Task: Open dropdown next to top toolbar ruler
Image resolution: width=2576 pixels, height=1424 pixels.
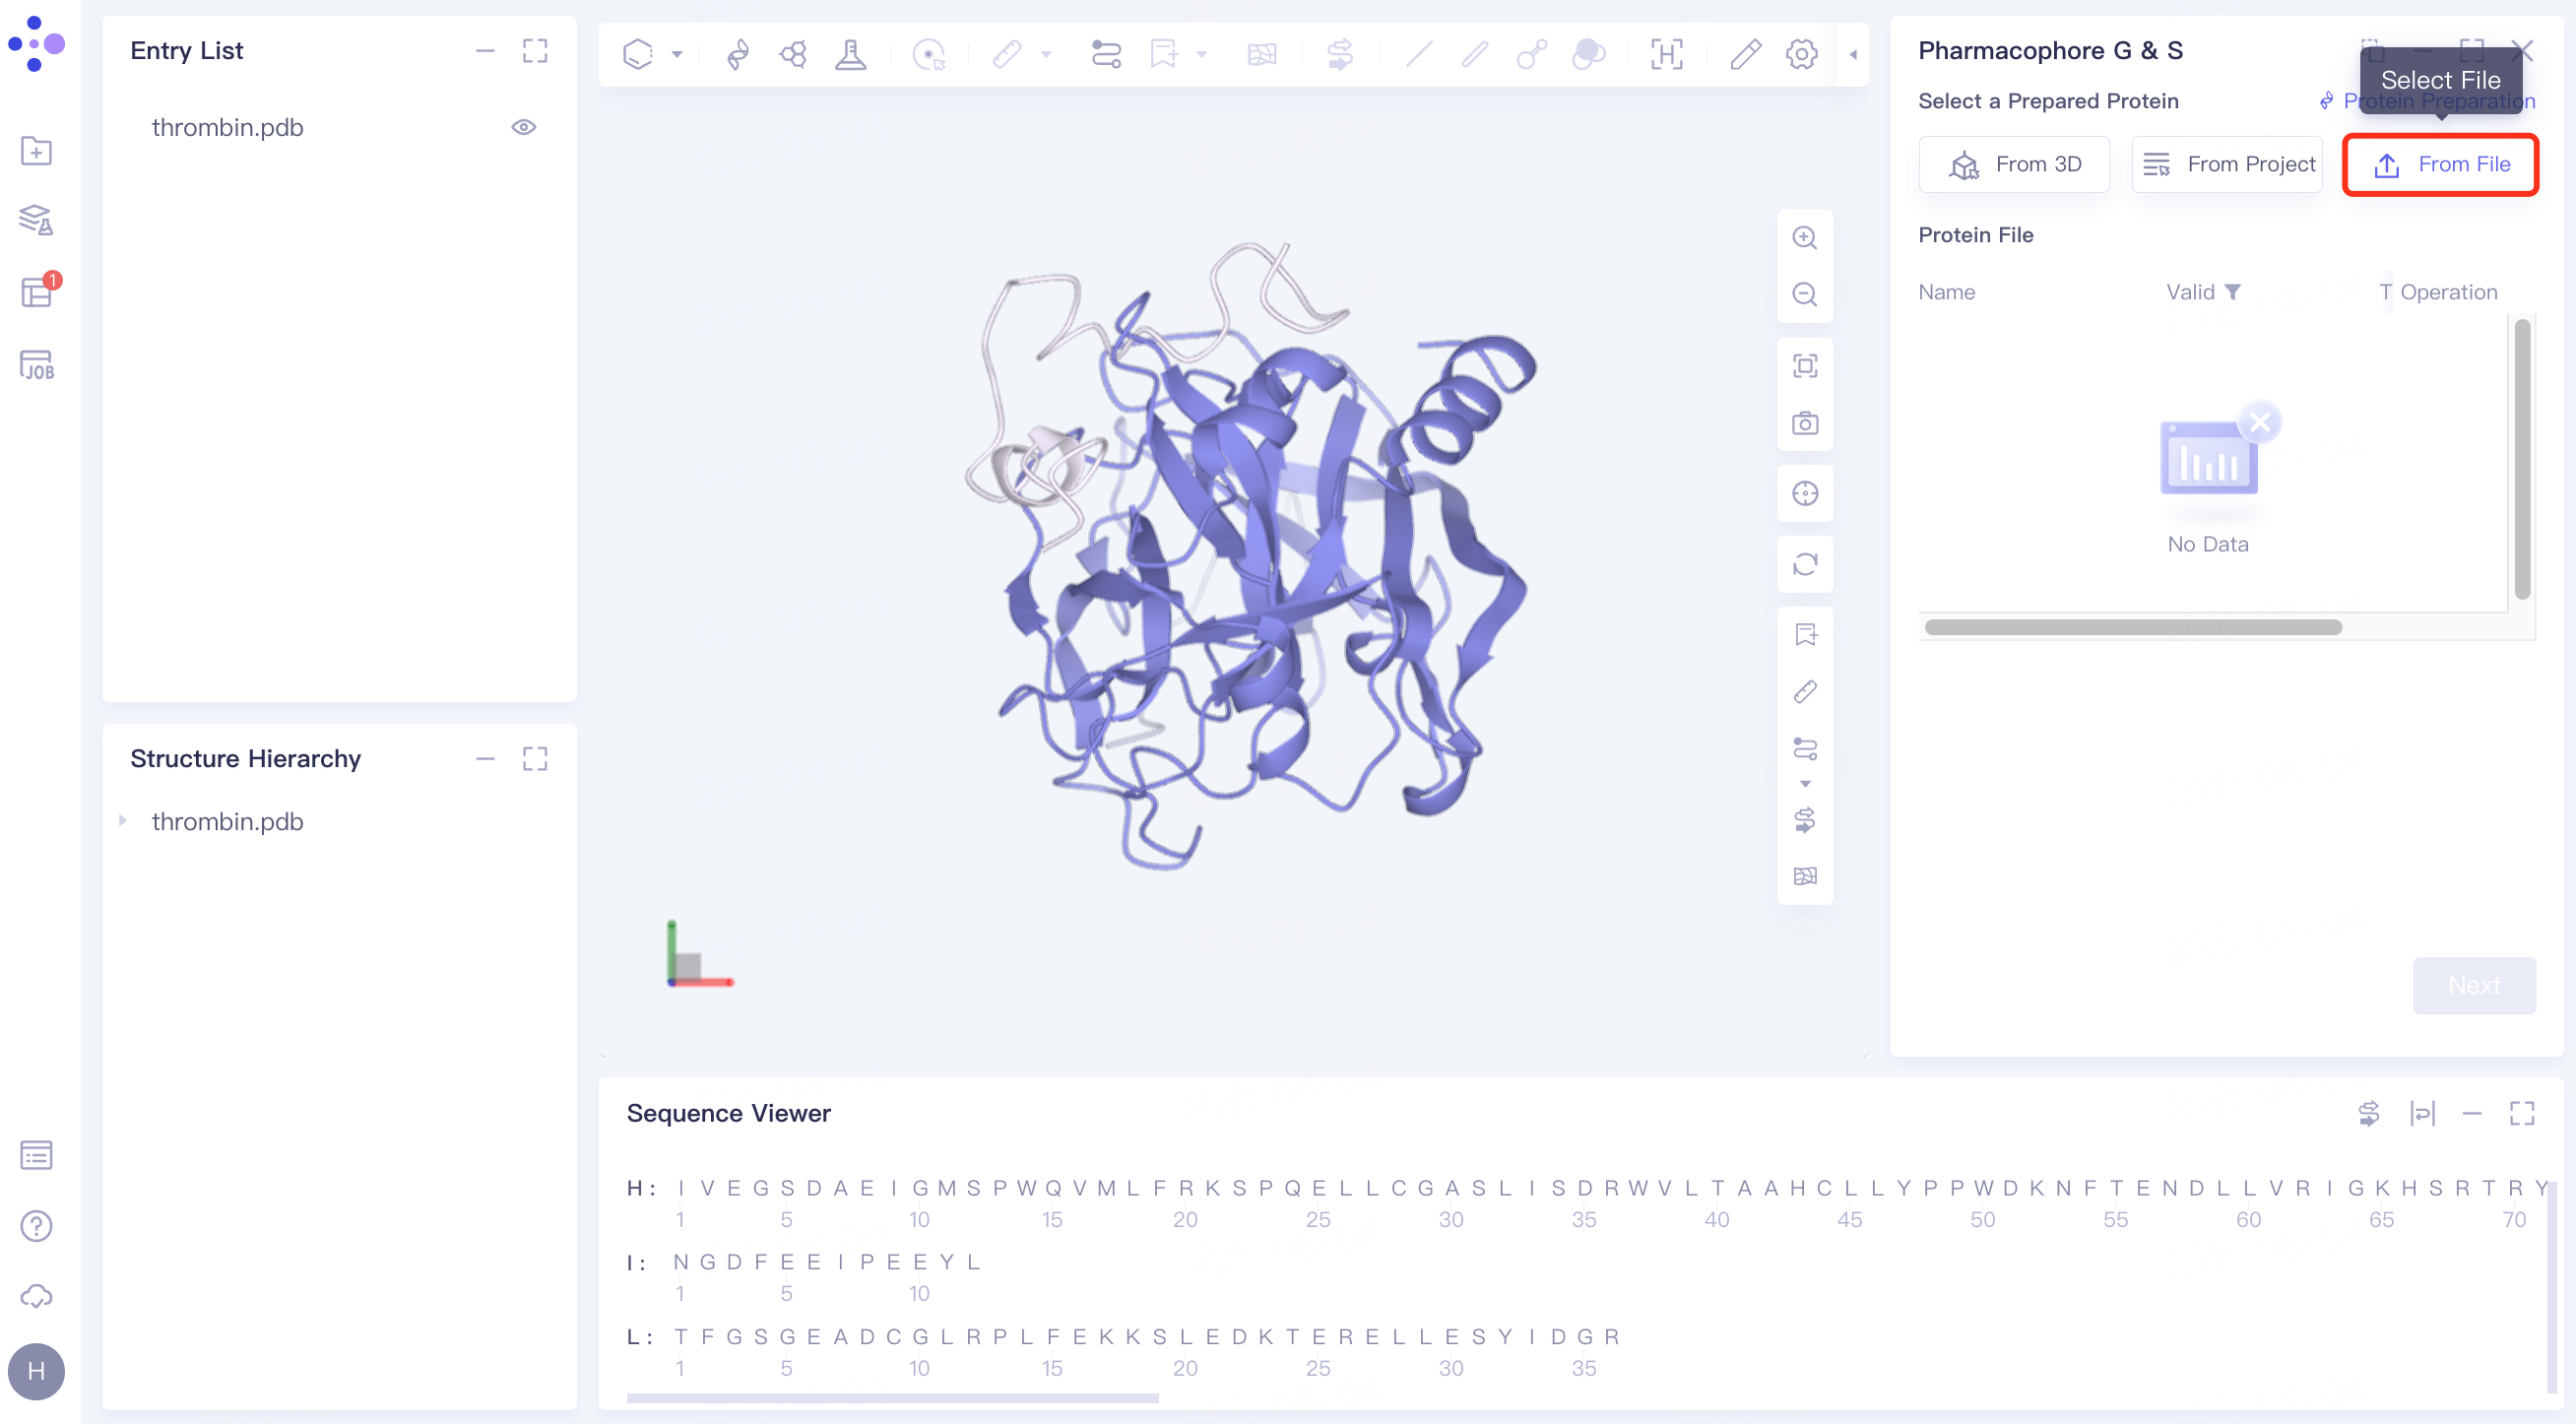Action: click(1046, 54)
